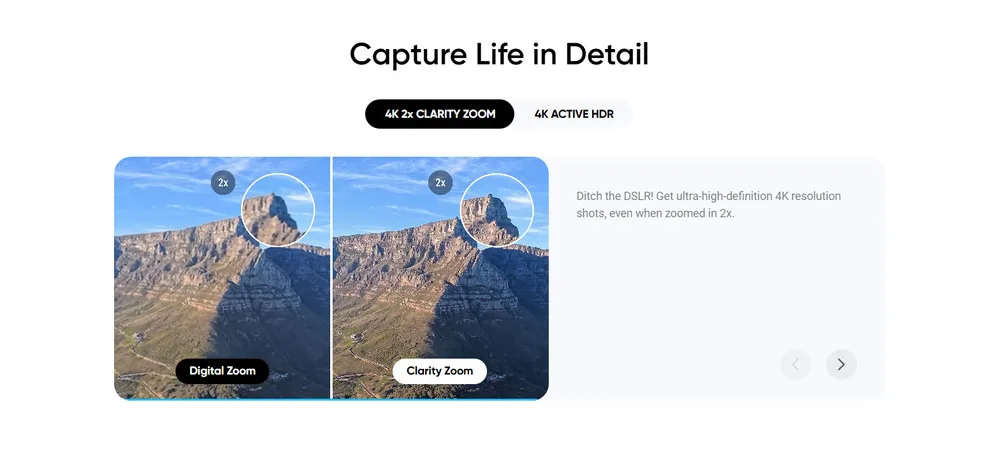1000x472 pixels.
Task: Click the 2x badge on left image
Action: pyautogui.click(x=223, y=182)
